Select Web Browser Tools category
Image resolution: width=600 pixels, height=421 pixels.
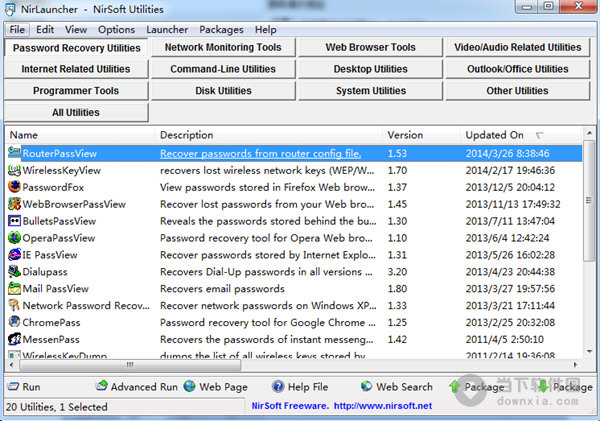370,47
